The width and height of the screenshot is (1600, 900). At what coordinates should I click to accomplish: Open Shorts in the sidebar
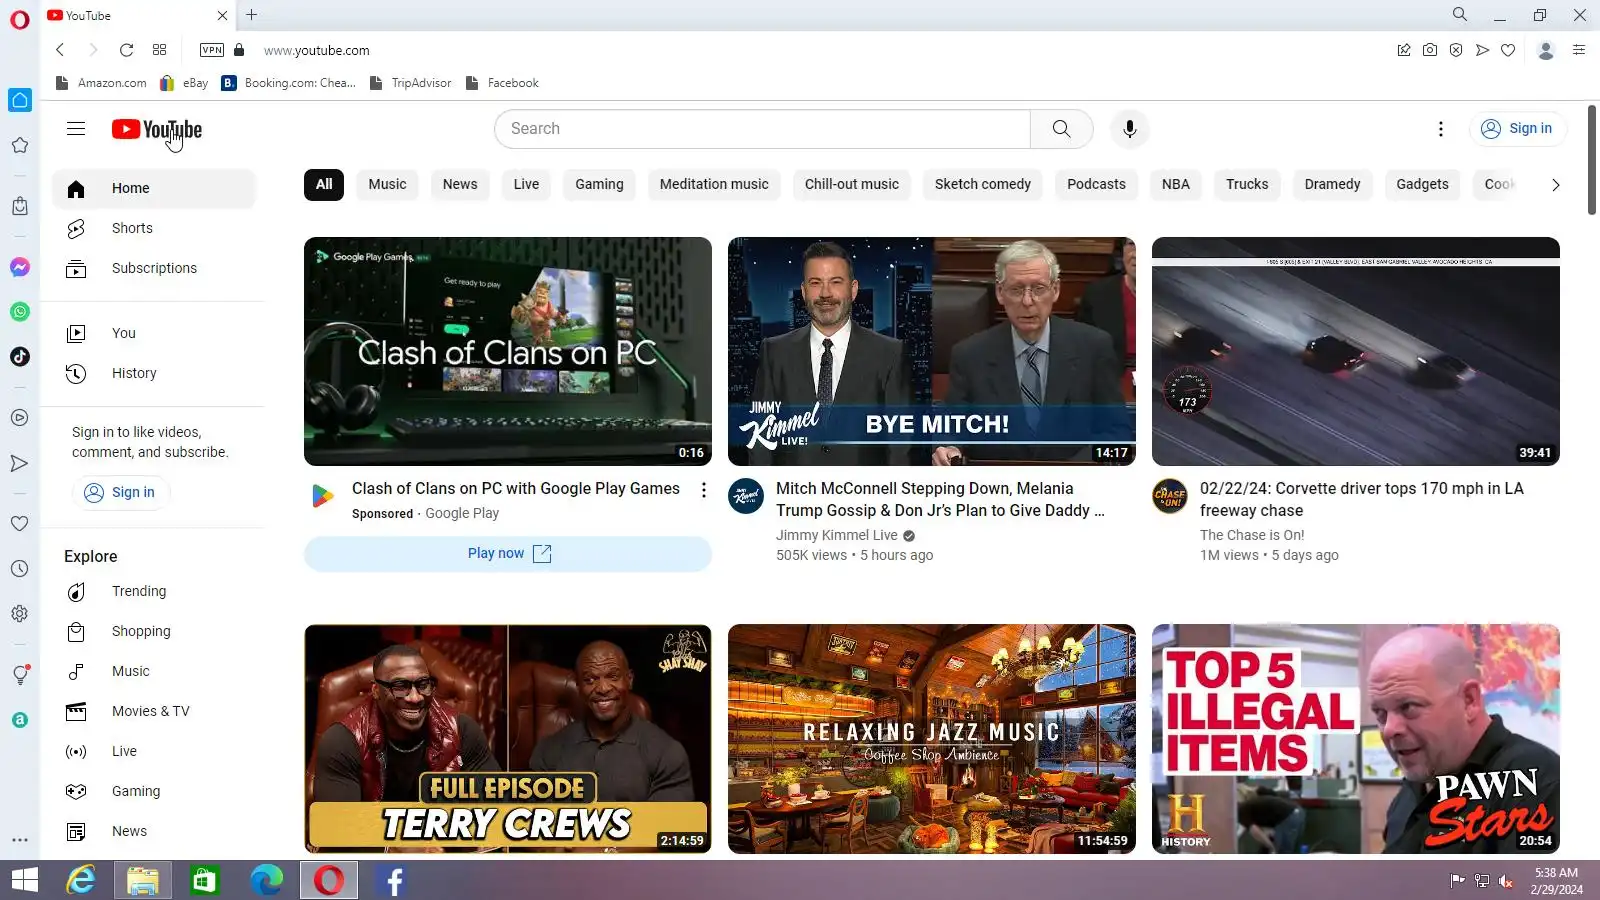point(154,228)
